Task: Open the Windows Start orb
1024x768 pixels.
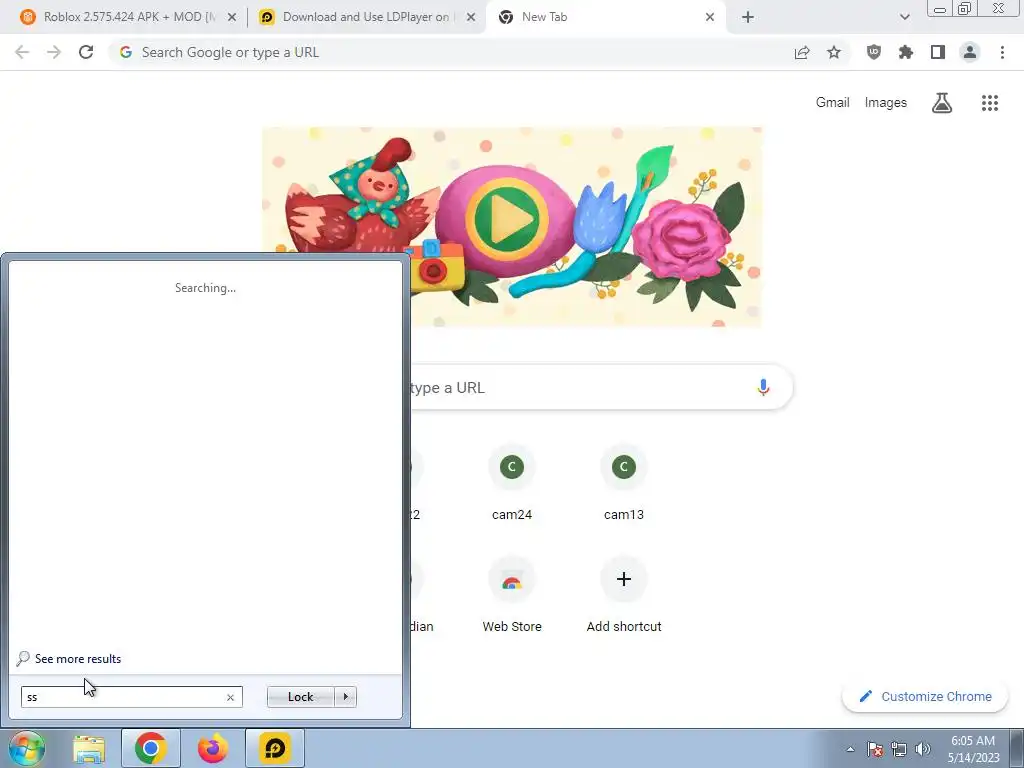Action: coord(27,748)
